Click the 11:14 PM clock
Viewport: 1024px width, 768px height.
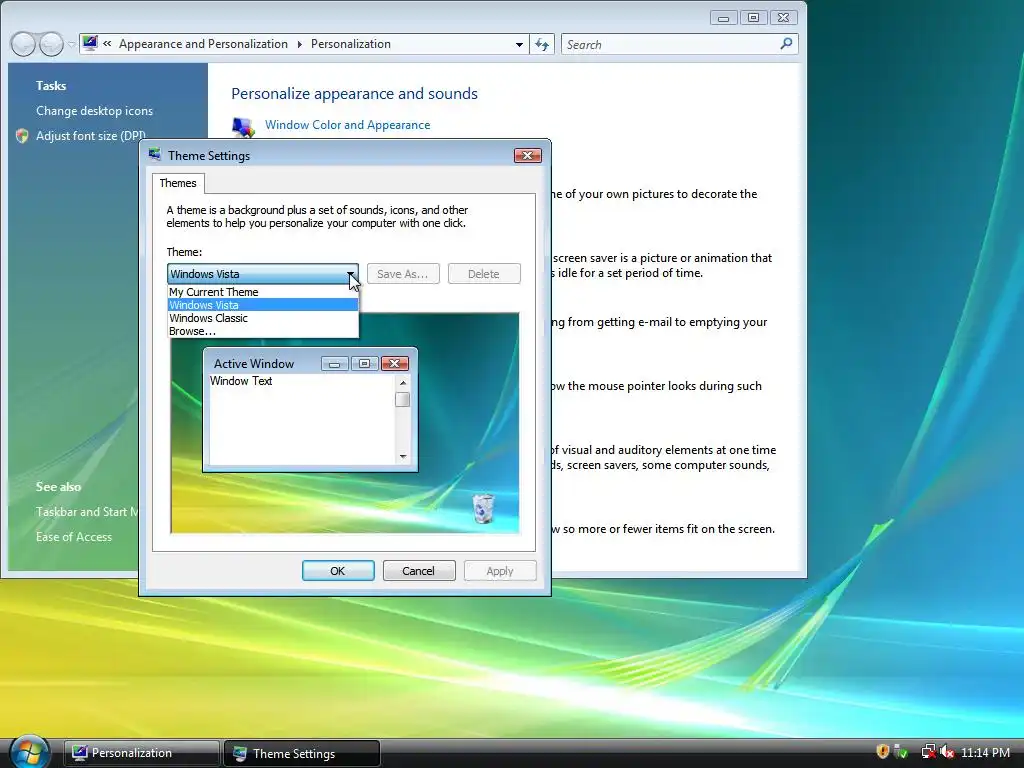click(985, 752)
